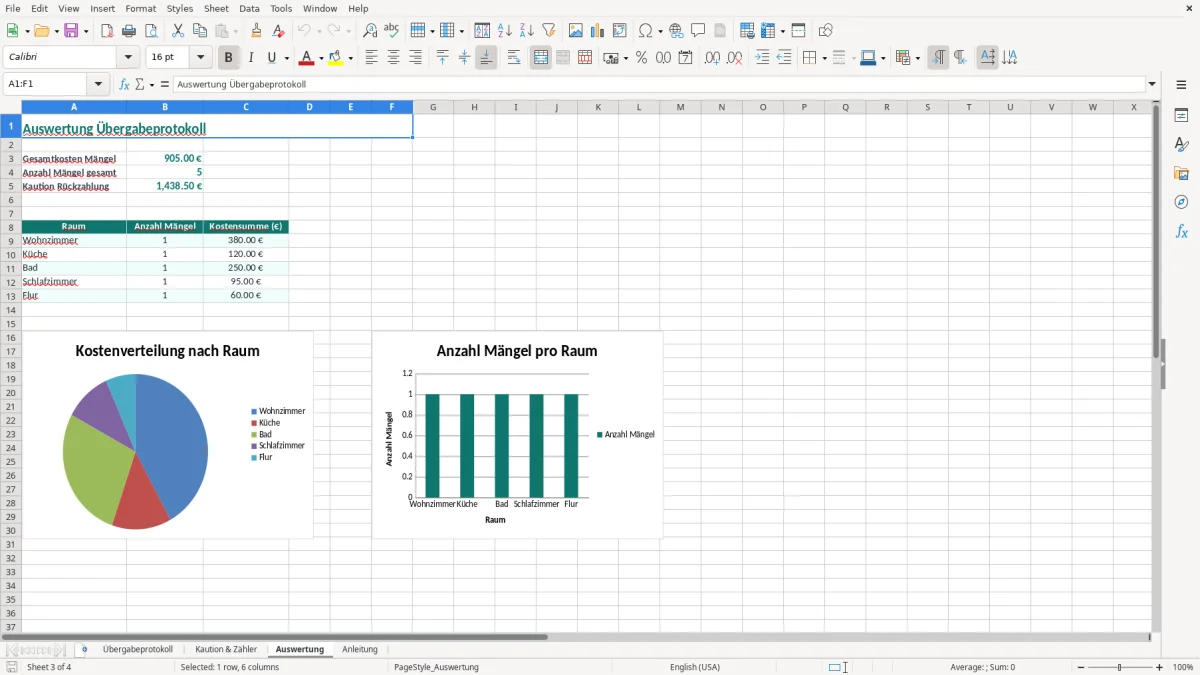Click the AutoFilter funnel icon
The image size is (1200, 675).
pyautogui.click(x=549, y=31)
